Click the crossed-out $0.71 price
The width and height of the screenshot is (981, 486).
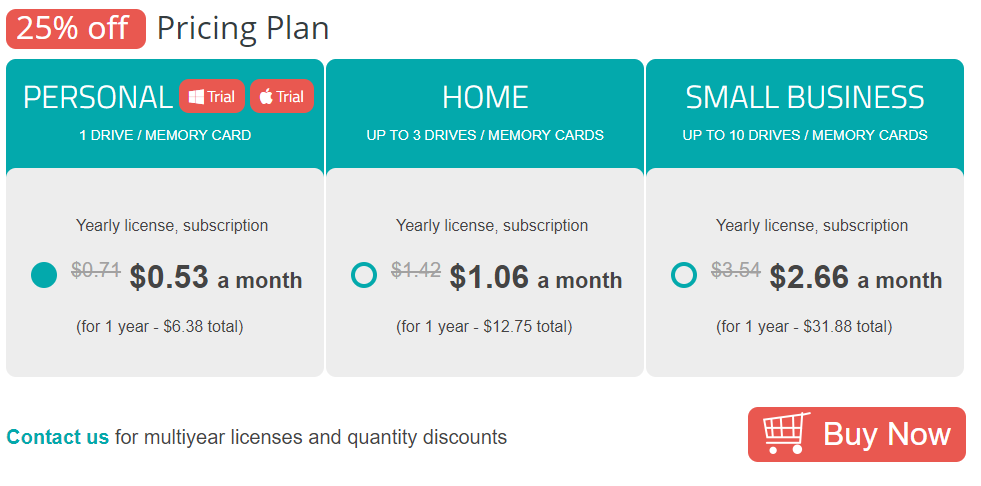[96, 269]
